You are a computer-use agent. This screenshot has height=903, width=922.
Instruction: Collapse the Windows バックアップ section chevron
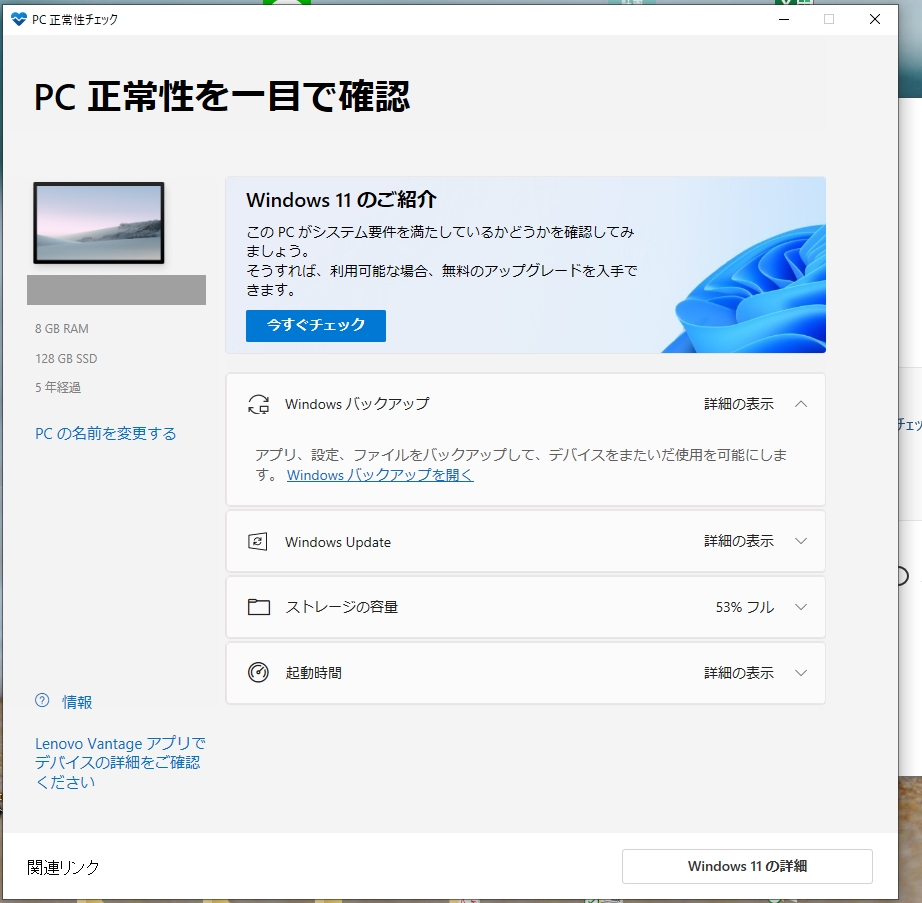(x=801, y=404)
